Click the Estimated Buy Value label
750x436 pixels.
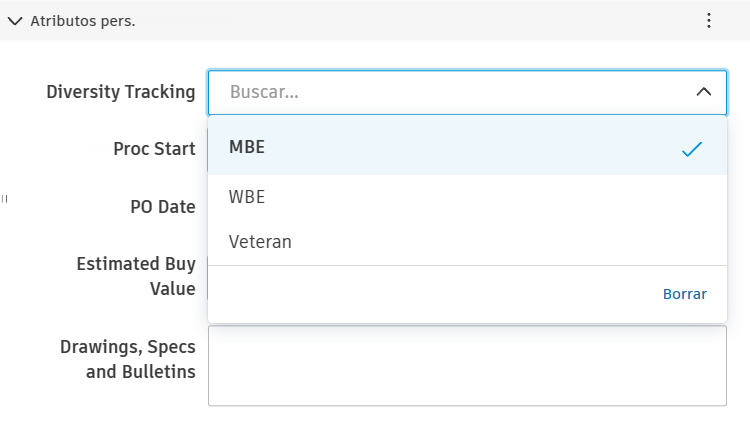click(x=136, y=276)
